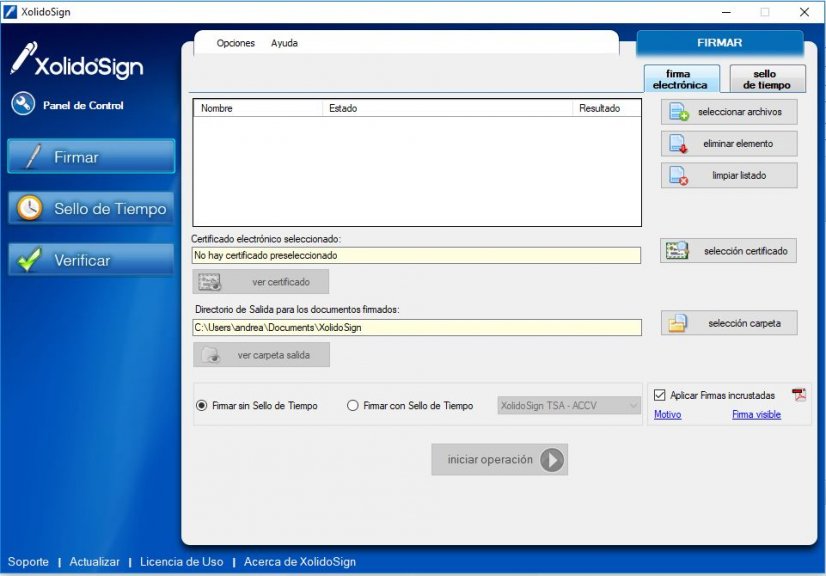Click the folder icon on selección carpeta

[x=678, y=323]
